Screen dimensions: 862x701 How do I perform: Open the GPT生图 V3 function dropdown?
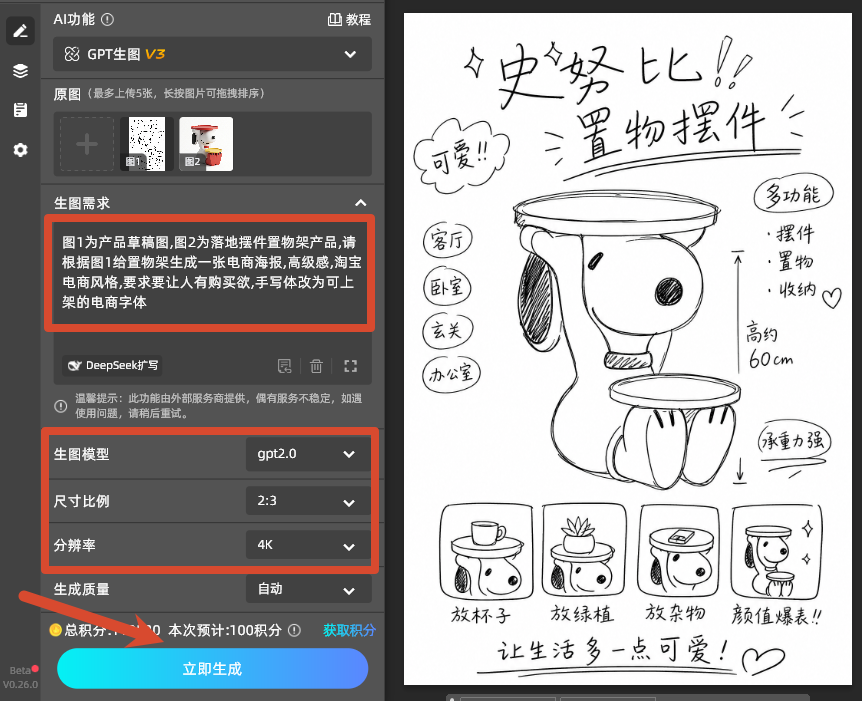coord(212,54)
